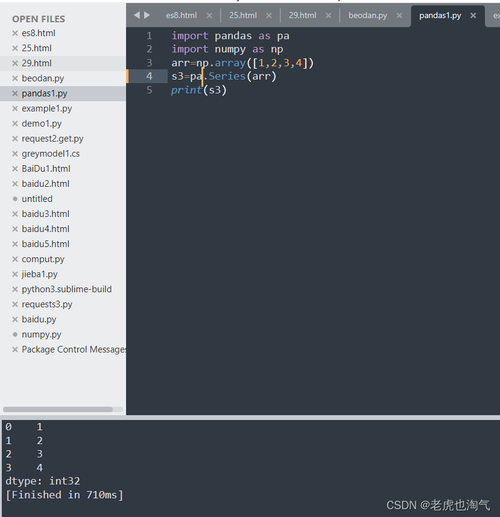Close the pandas1.py tab
This screenshot has width=500, height=517.
tap(473, 16)
